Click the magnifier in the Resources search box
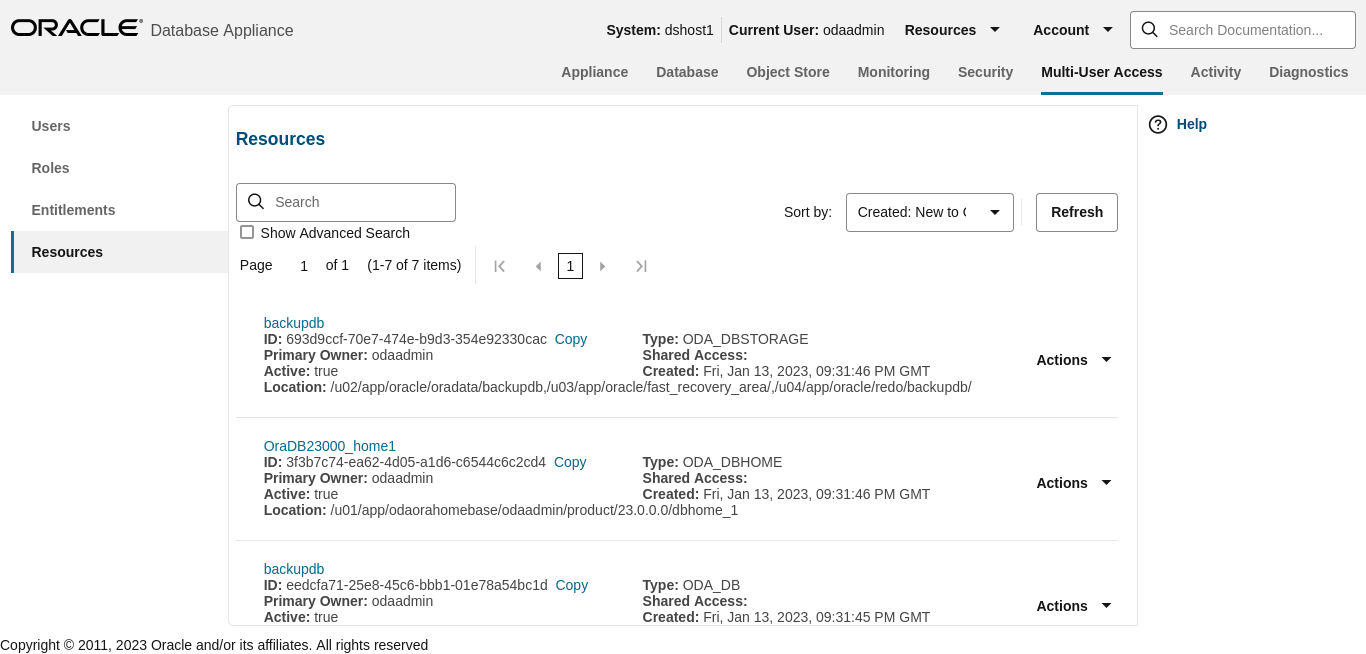Viewport: 1366px width, 654px height. point(256,202)
